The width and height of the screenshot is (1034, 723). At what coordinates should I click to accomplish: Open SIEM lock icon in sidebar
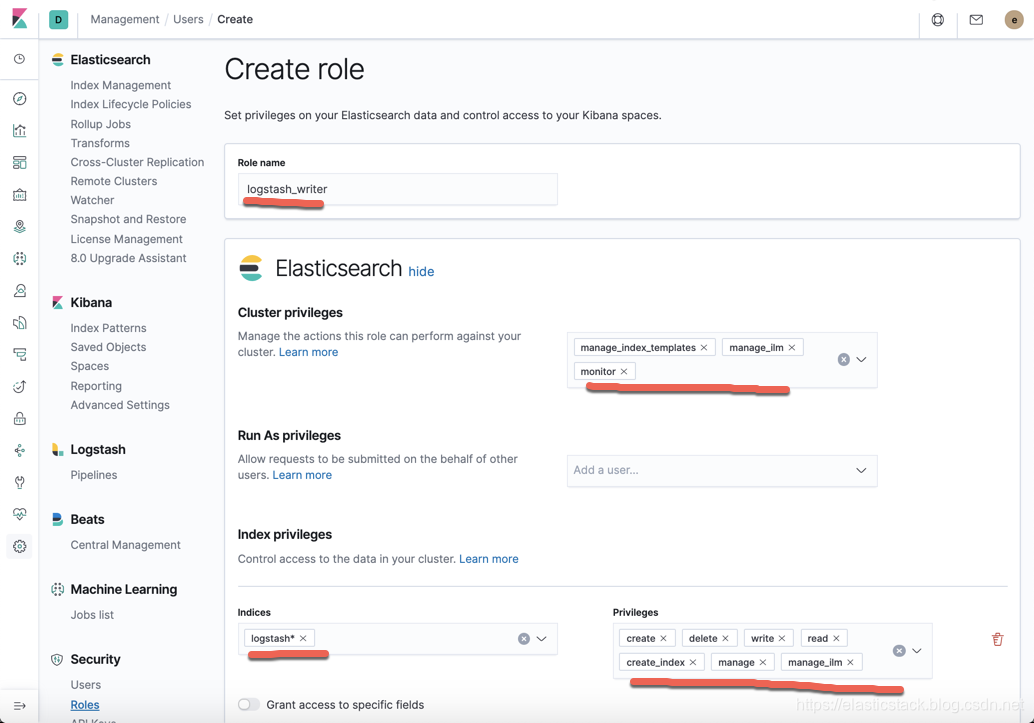(x=20, y=418)
